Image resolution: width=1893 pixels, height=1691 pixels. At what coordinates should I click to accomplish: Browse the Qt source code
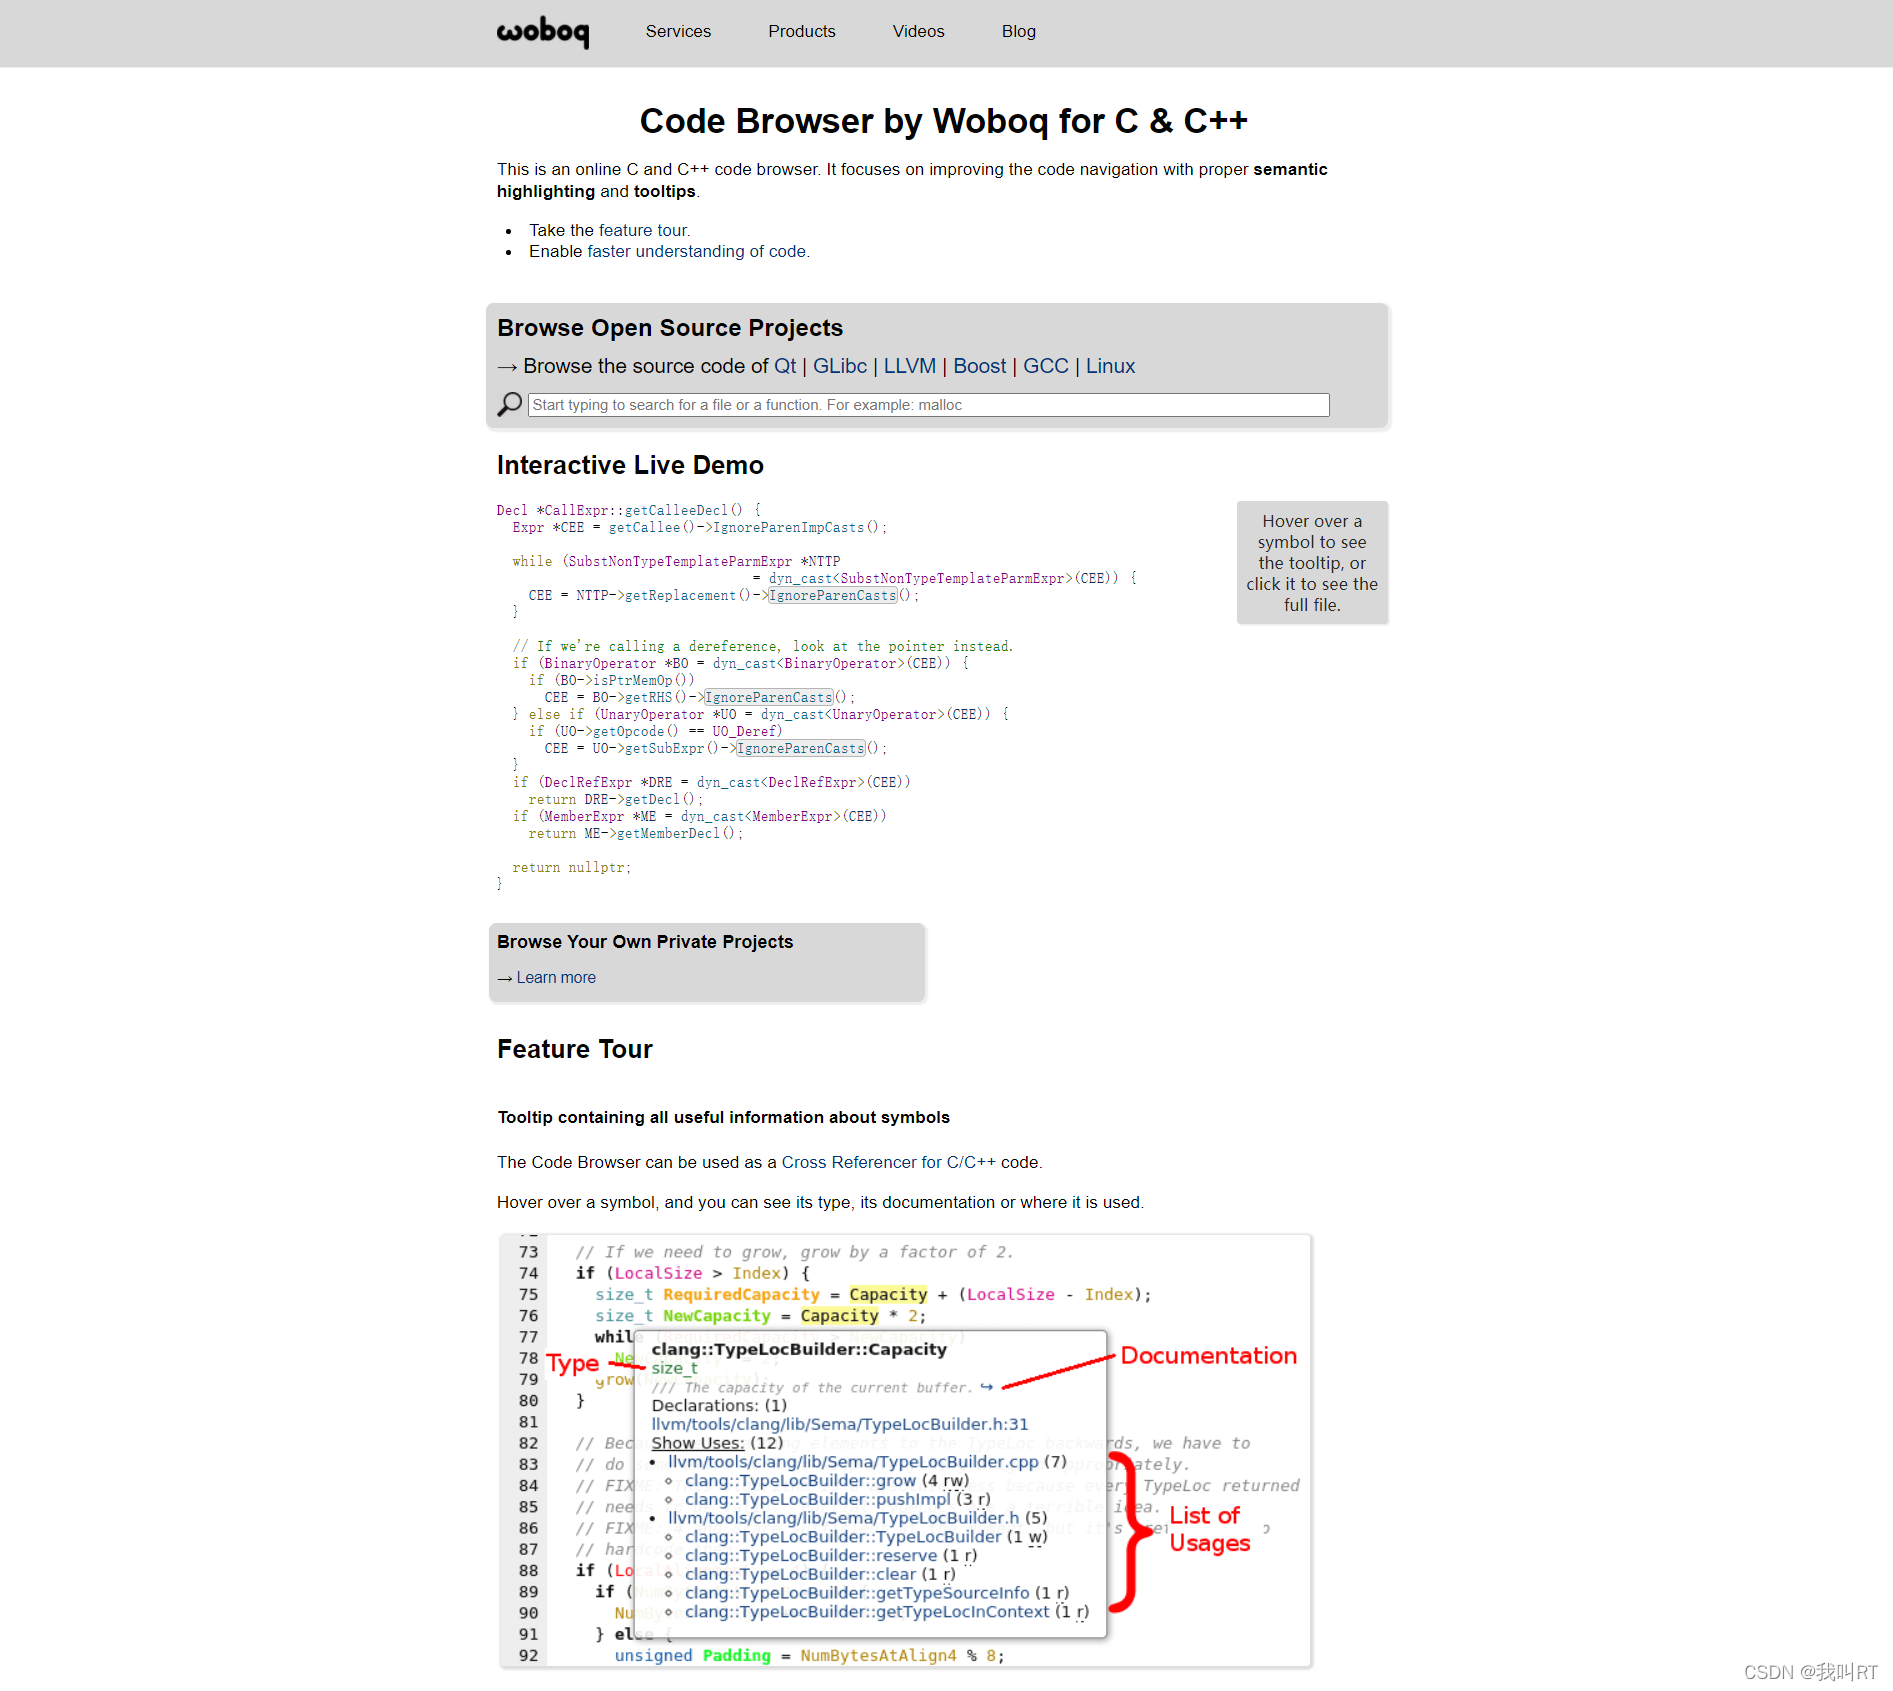pos(785,366)
